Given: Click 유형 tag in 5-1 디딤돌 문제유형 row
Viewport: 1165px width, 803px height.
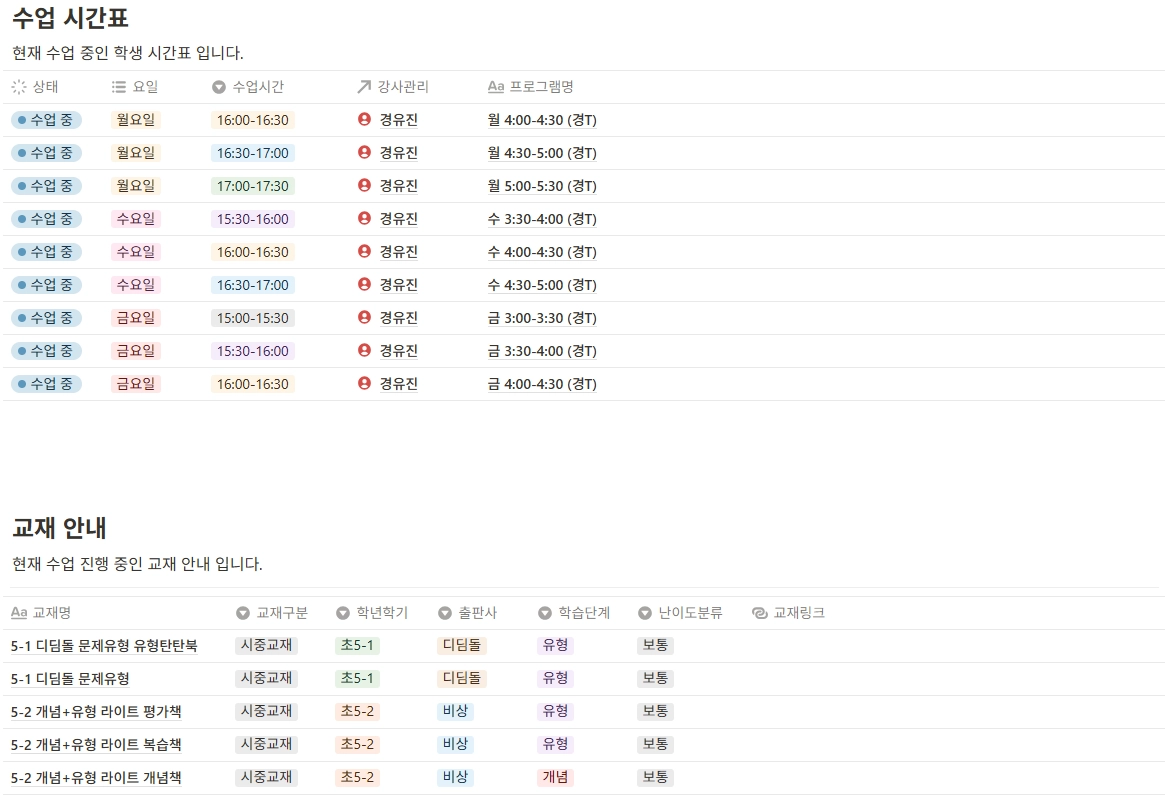Looking at the screenshot, I should (x=555, y=677).
